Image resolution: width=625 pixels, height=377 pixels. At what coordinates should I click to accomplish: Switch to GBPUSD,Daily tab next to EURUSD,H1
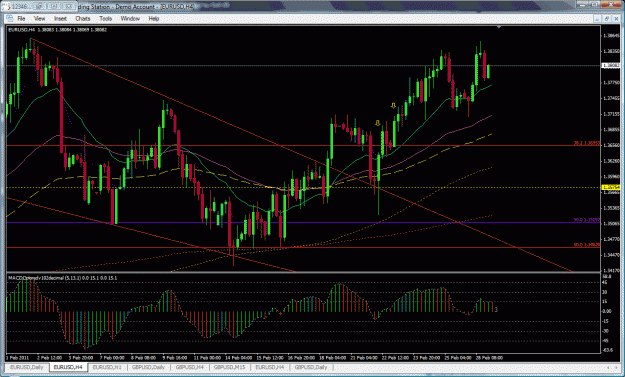pyautogui.click(x=149, y=367)
